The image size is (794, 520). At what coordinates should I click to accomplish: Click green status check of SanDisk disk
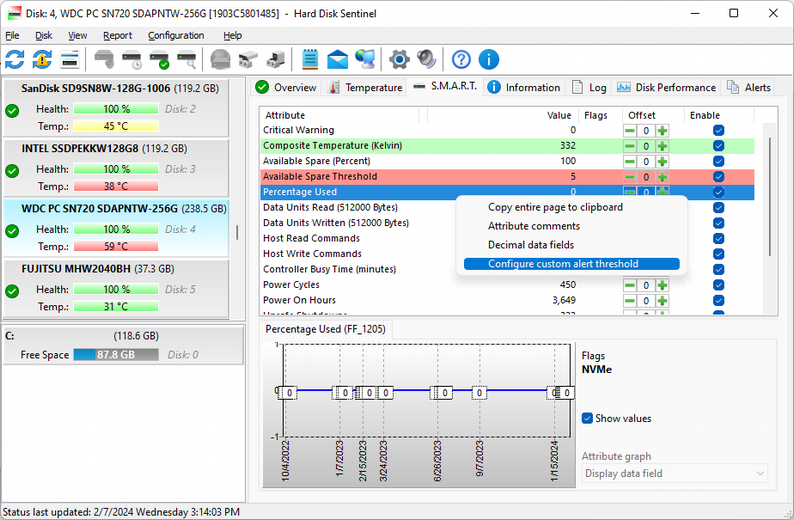12,110
